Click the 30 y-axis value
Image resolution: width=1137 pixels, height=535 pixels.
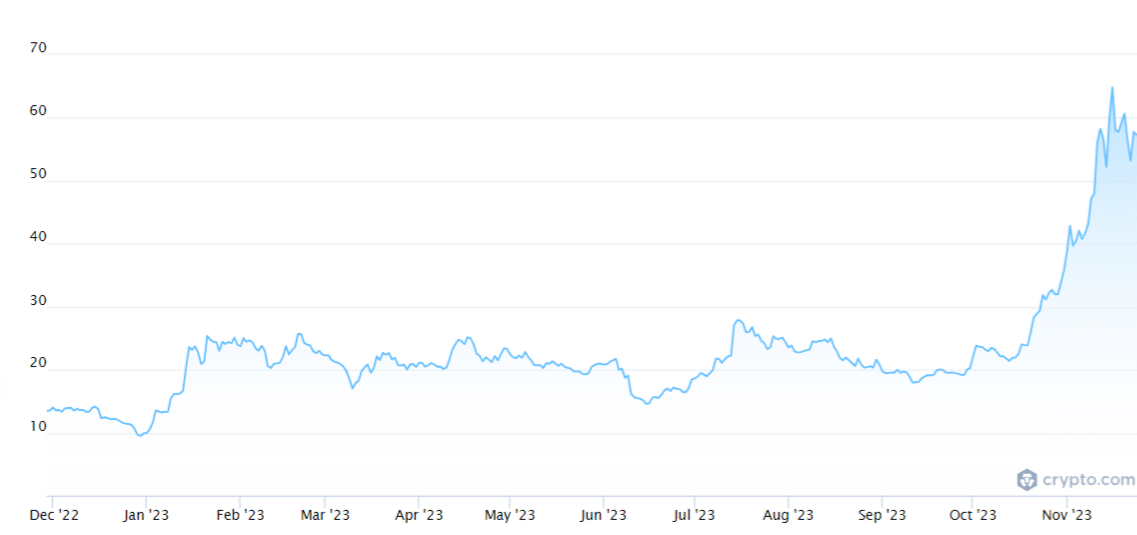pos(38,300)
